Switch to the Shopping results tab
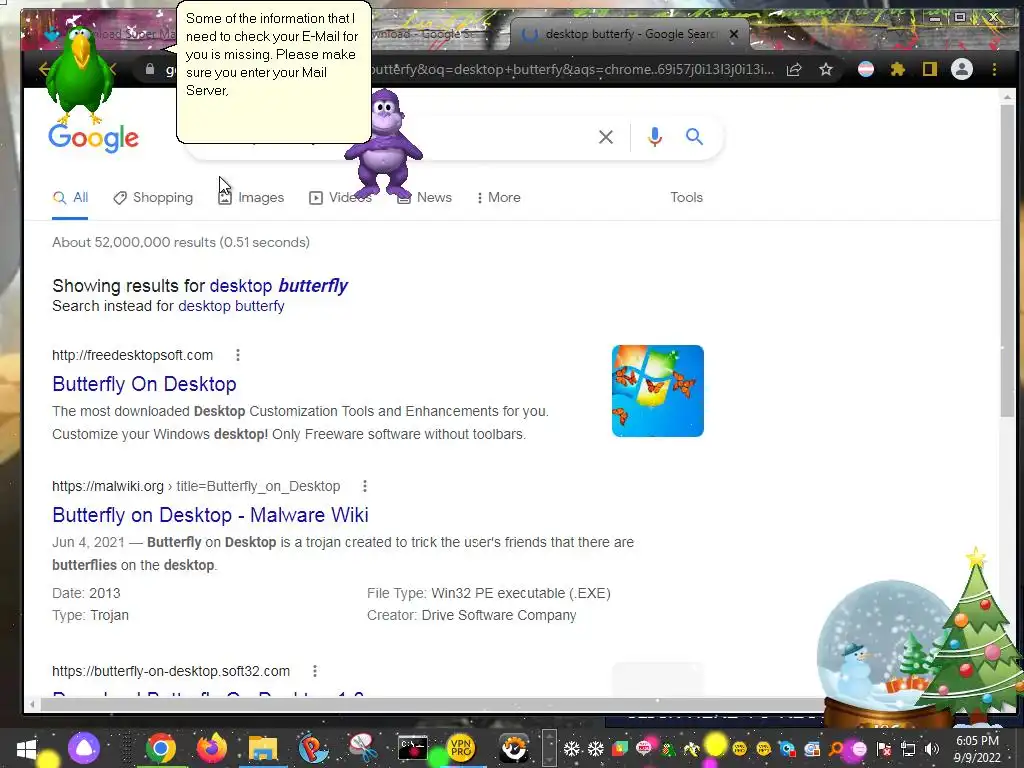 tap(153, 197)
